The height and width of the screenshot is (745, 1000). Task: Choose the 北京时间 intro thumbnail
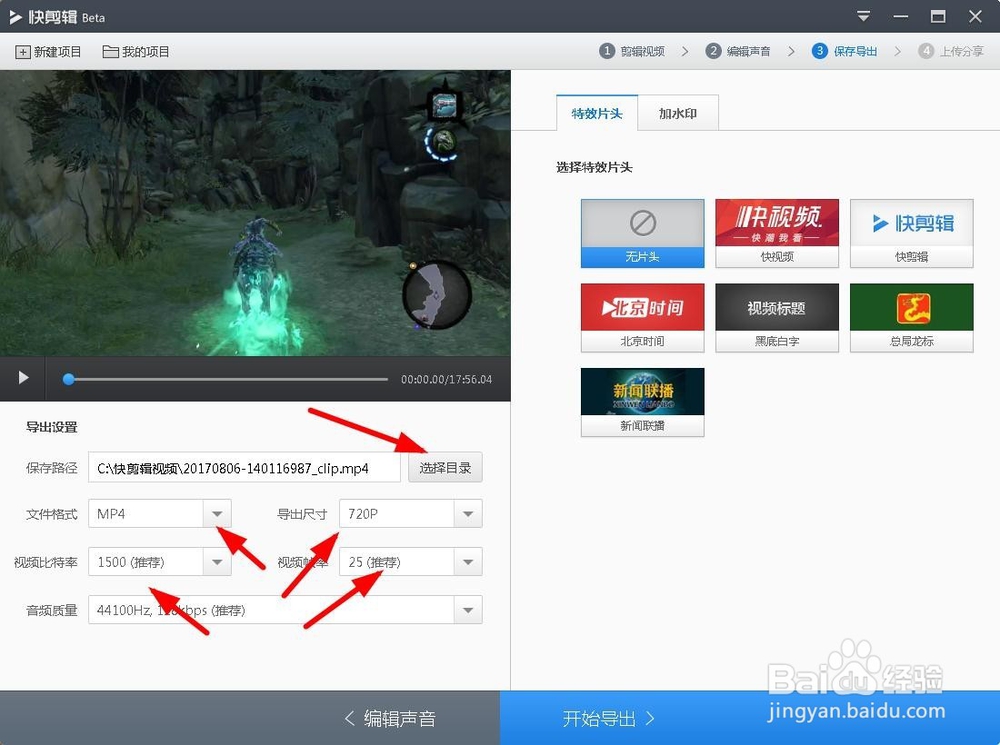pyautogui.click(x=642, y=318)
